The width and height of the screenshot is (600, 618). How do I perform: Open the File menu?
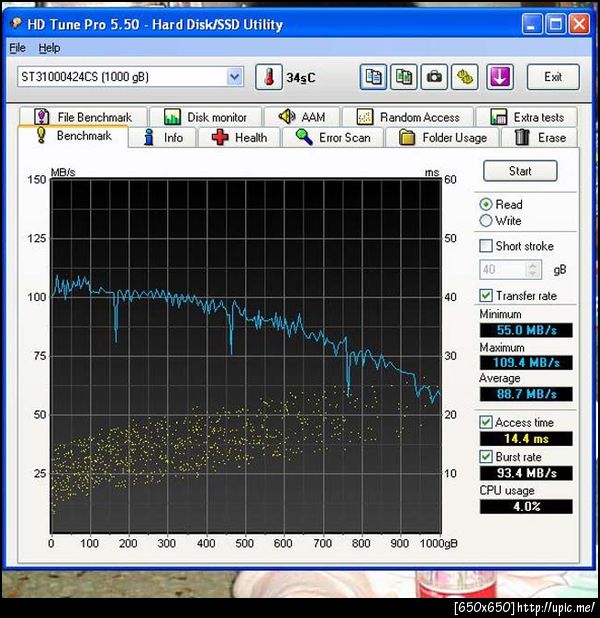pos(17,48)
